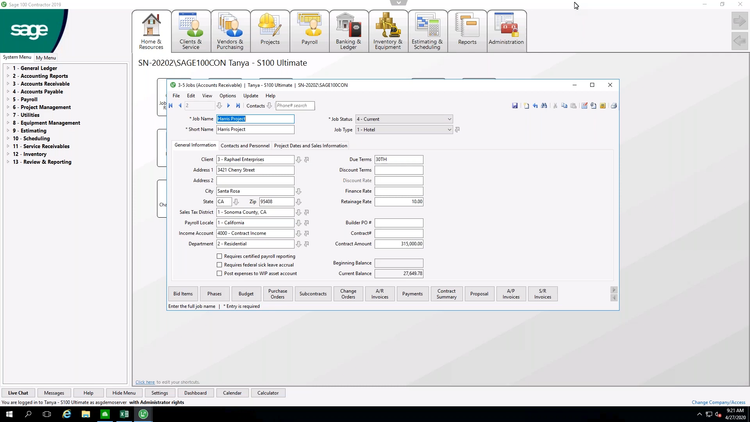This screenshot has height=422, width=750.
Task: Open the Reports module icon
Action: 467,31
